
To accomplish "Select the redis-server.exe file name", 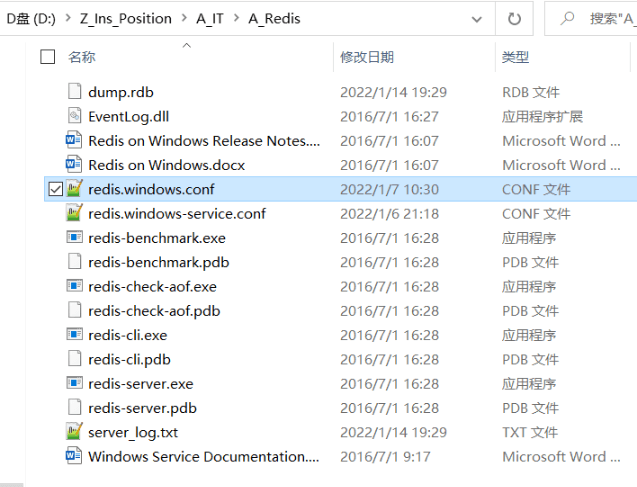I will tap(141, 384).
